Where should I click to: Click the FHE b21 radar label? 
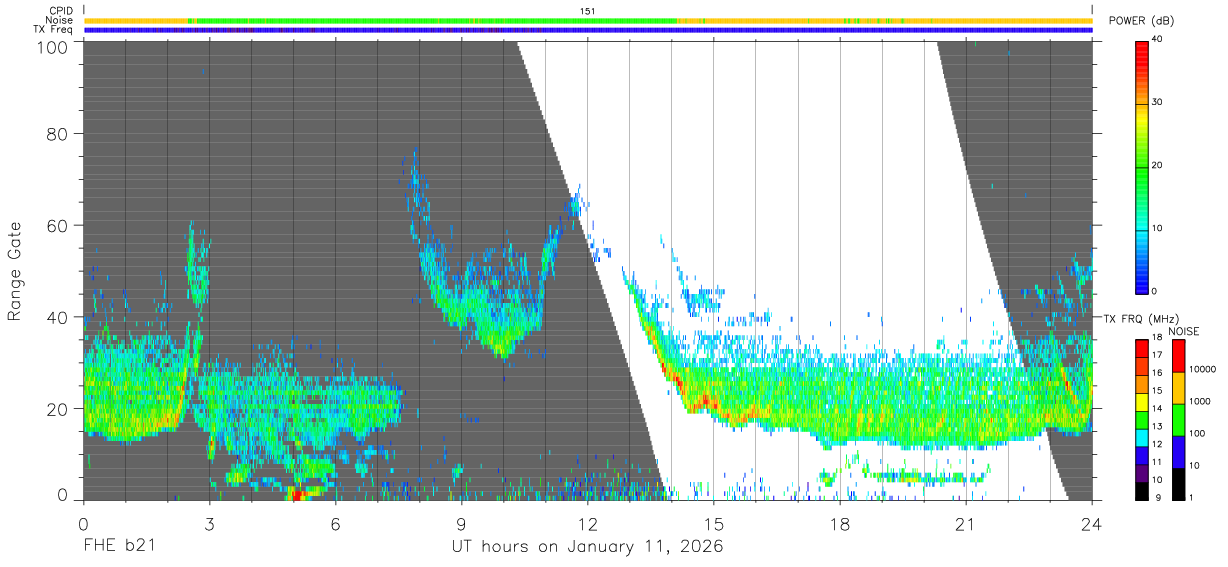tap(120, 547)
